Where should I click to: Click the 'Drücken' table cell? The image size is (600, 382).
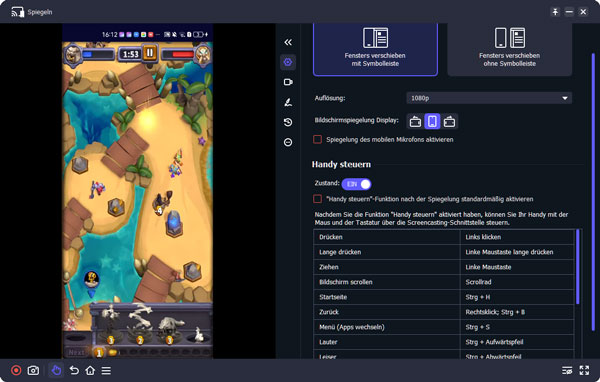(x=386, y=237)
